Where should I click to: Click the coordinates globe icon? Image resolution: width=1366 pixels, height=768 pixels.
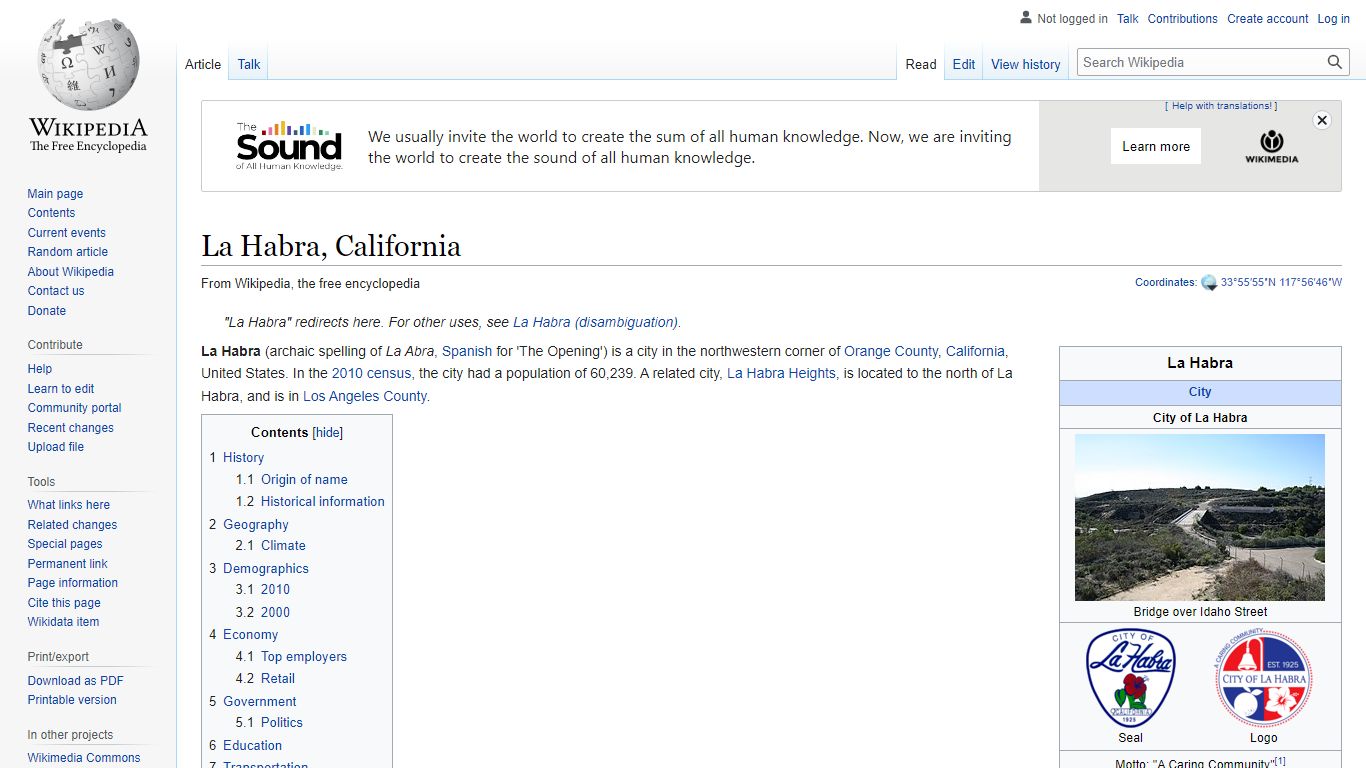pyautogui.click(x=1209, y=283)
